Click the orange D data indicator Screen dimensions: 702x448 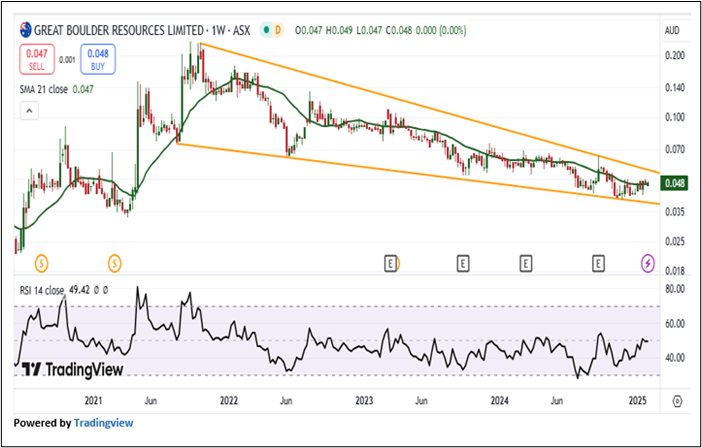coord(278,30)
